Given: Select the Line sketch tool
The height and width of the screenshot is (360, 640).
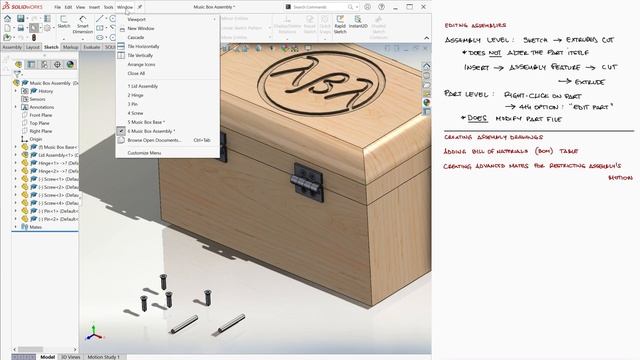Looking at the screenshot, I should [x=100, y=18].
